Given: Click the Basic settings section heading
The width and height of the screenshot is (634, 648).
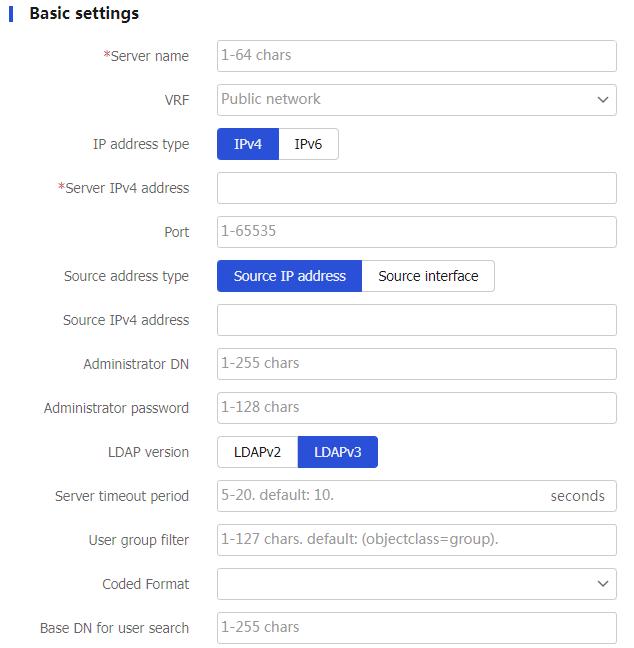Looking at the screenshot, I should pos(84,13).
